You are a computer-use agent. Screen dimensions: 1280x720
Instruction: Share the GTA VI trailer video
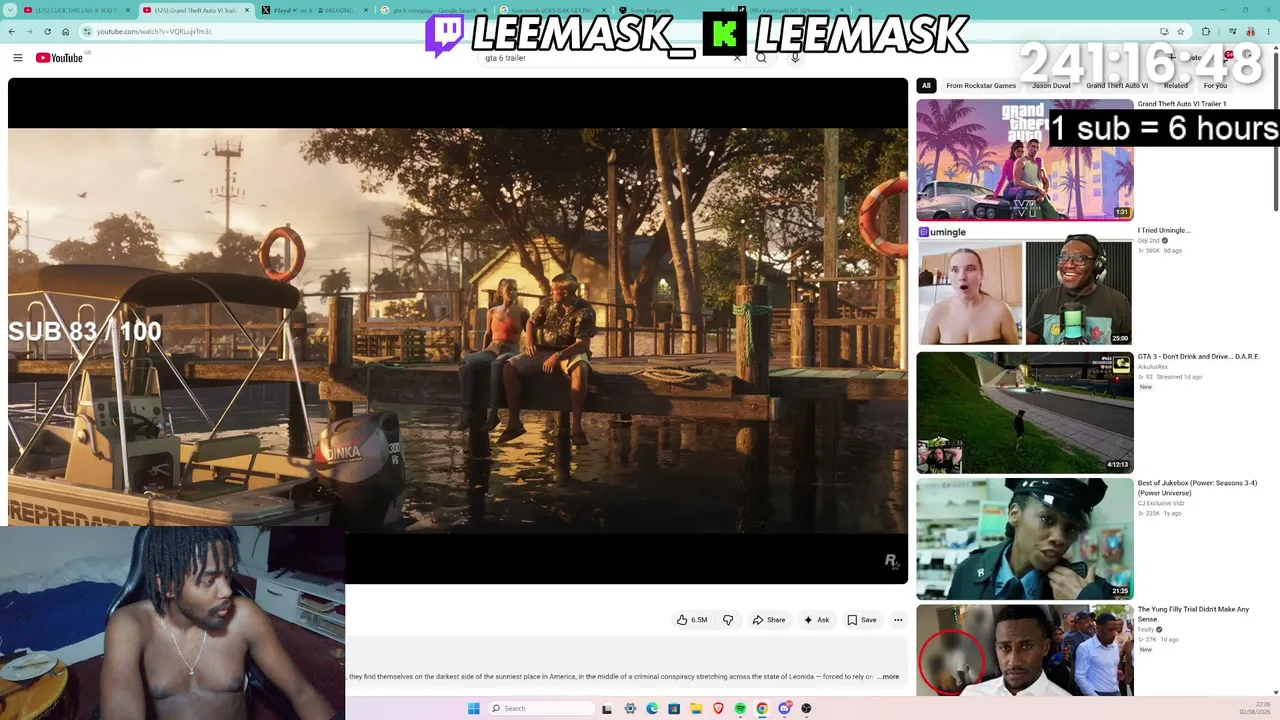pyautogui.click(x=769, y=620)
